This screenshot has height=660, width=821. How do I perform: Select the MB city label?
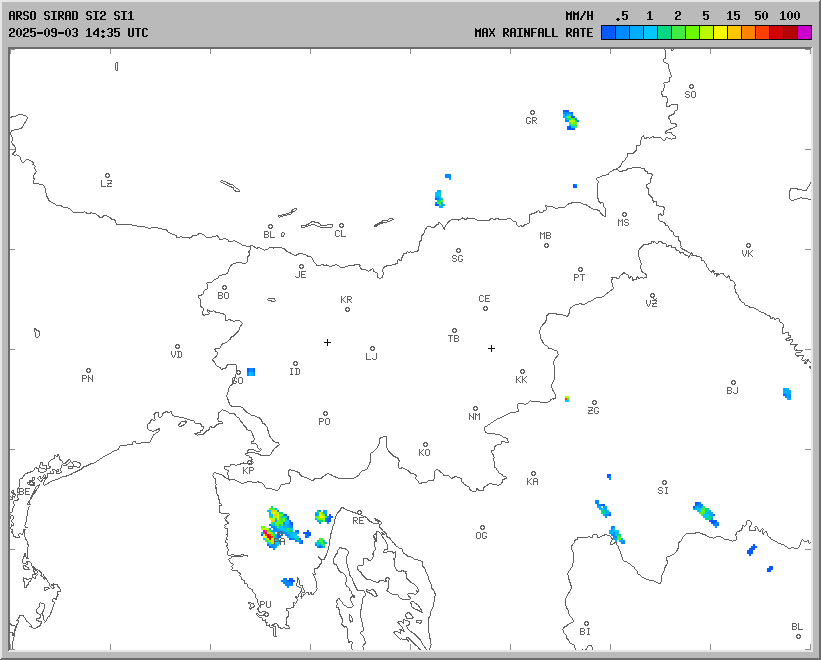coord(545,236)
